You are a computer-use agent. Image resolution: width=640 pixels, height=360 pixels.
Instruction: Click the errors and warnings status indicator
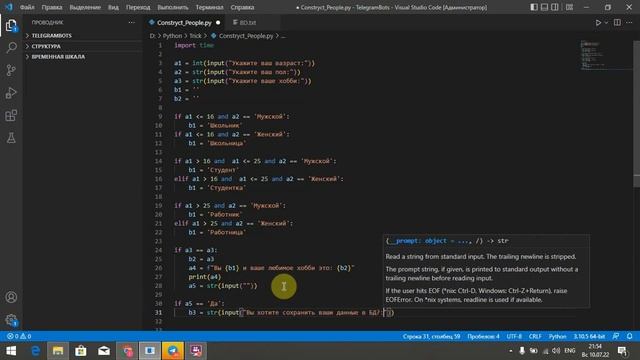[x=19, y=336]
